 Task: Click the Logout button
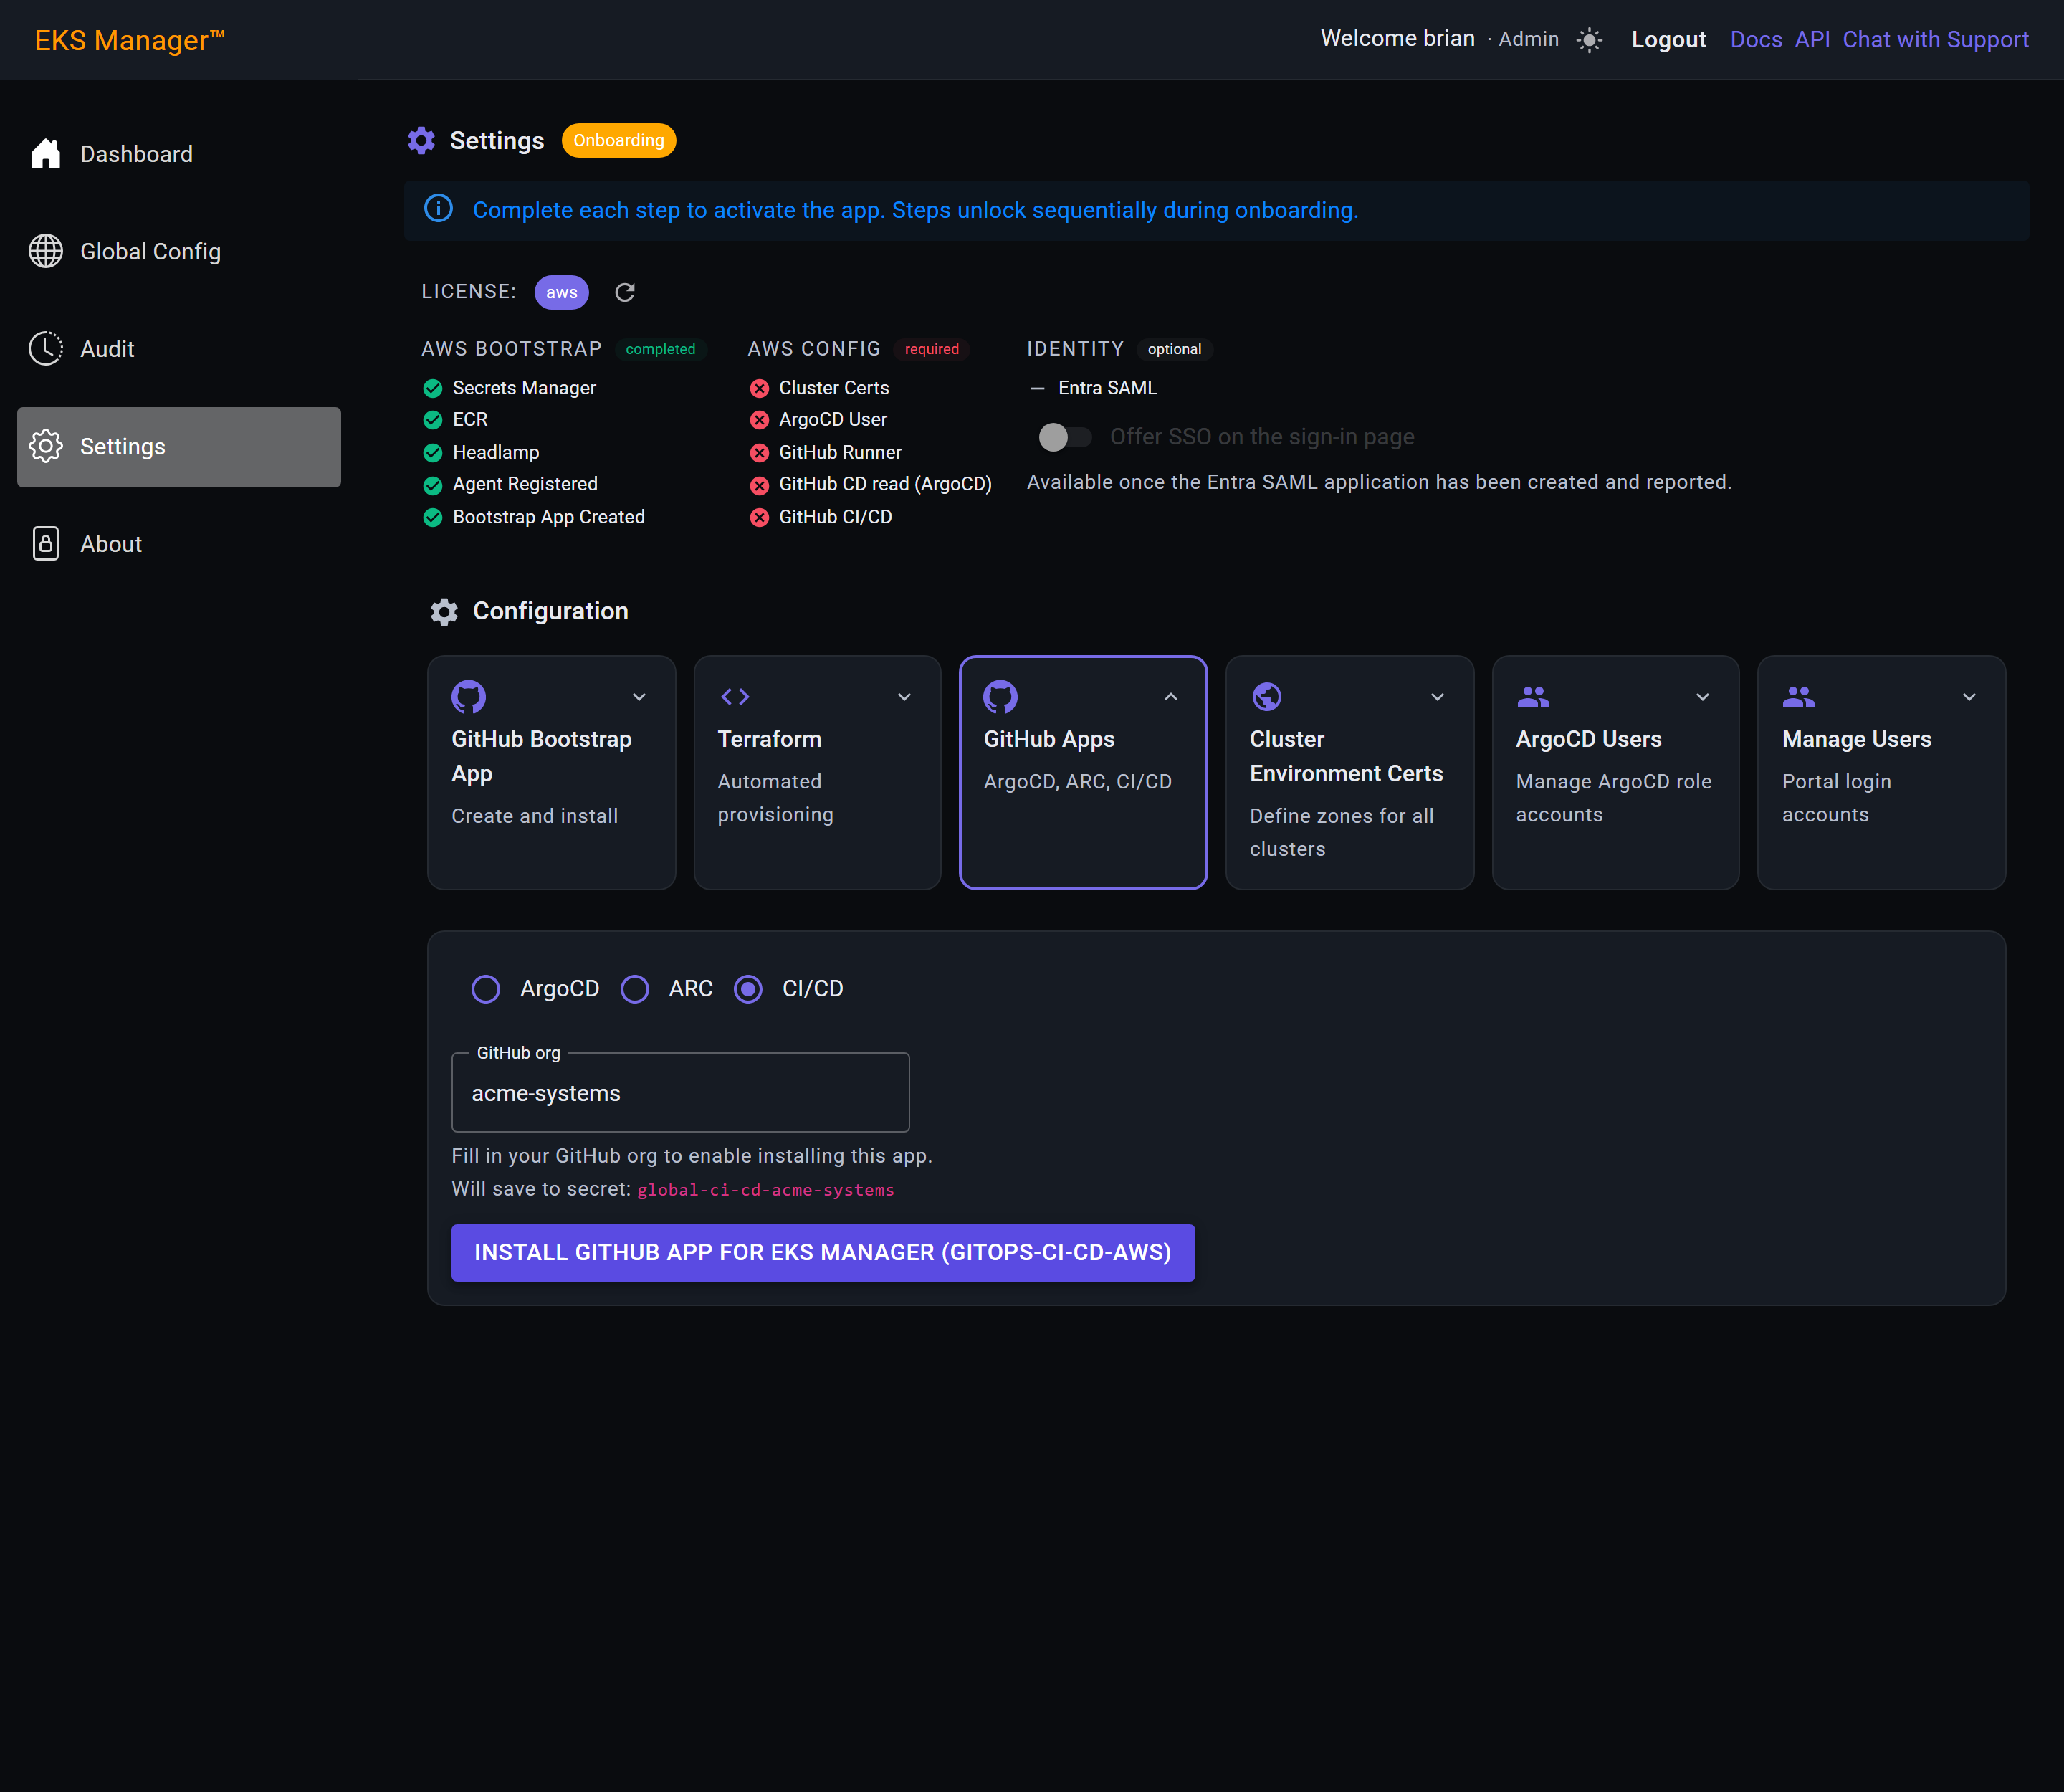tap(1669, 40)
